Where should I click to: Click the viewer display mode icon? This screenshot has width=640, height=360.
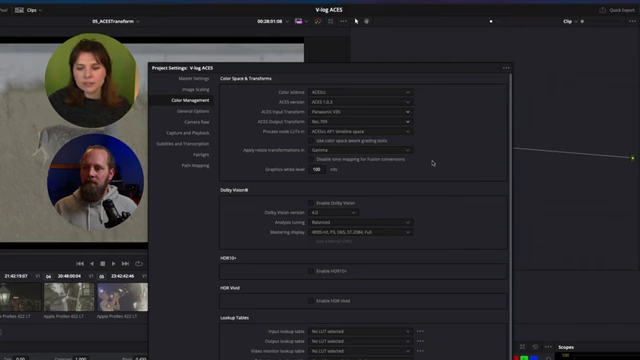(299, 21)
